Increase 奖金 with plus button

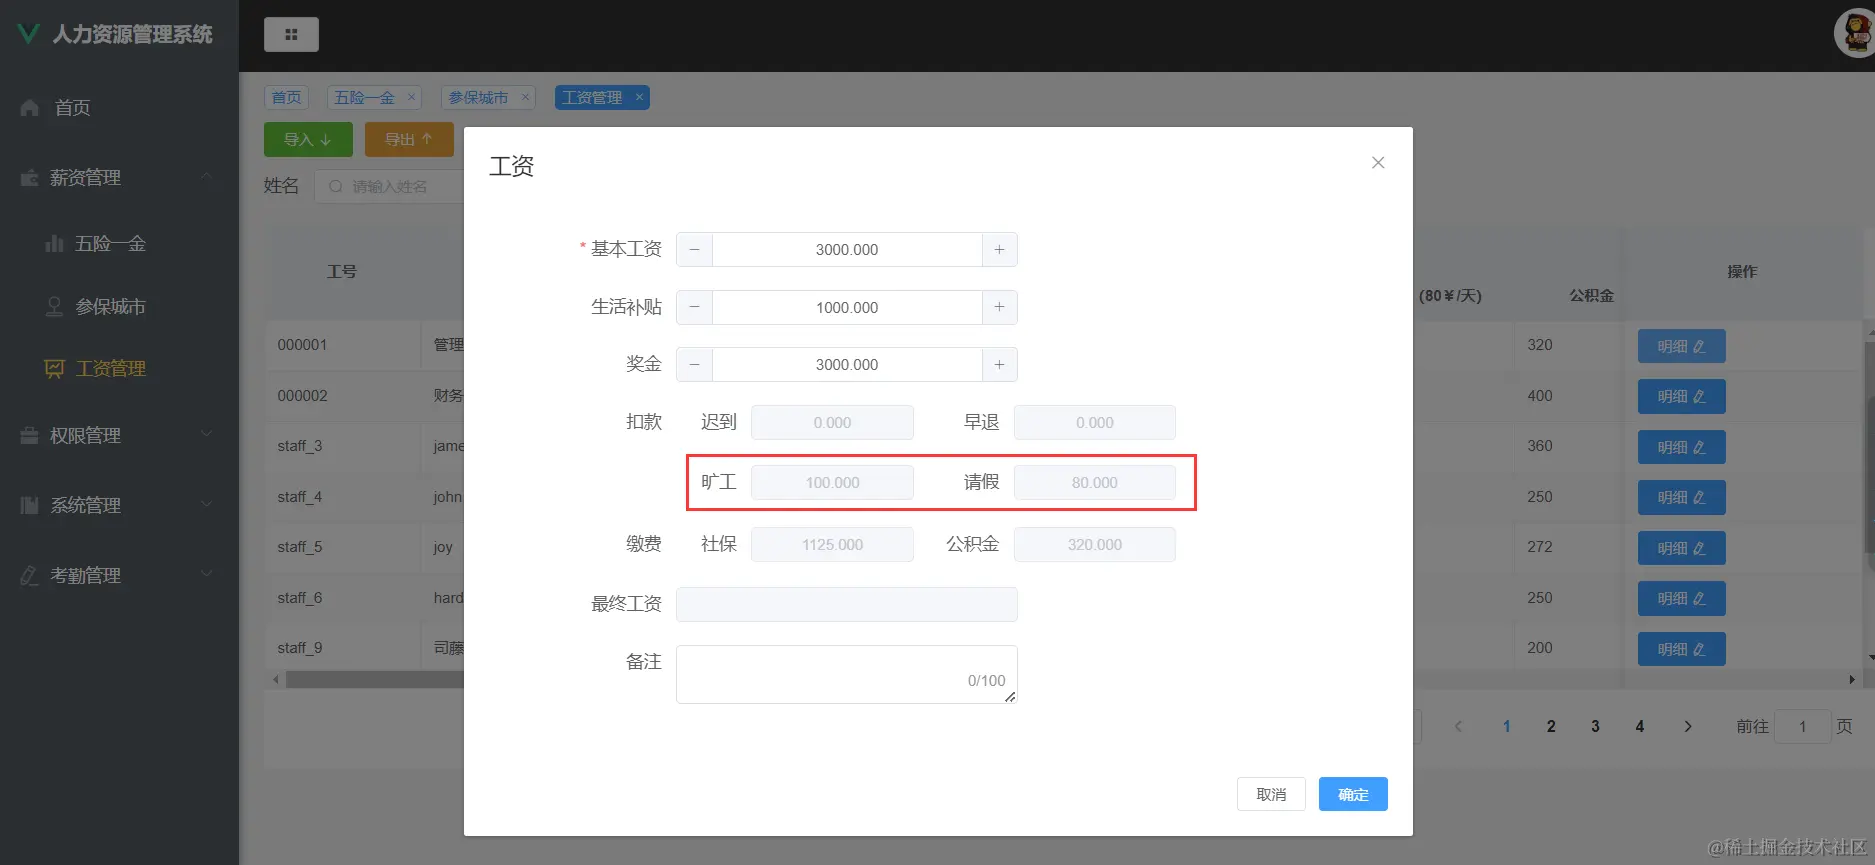(999, 365)
